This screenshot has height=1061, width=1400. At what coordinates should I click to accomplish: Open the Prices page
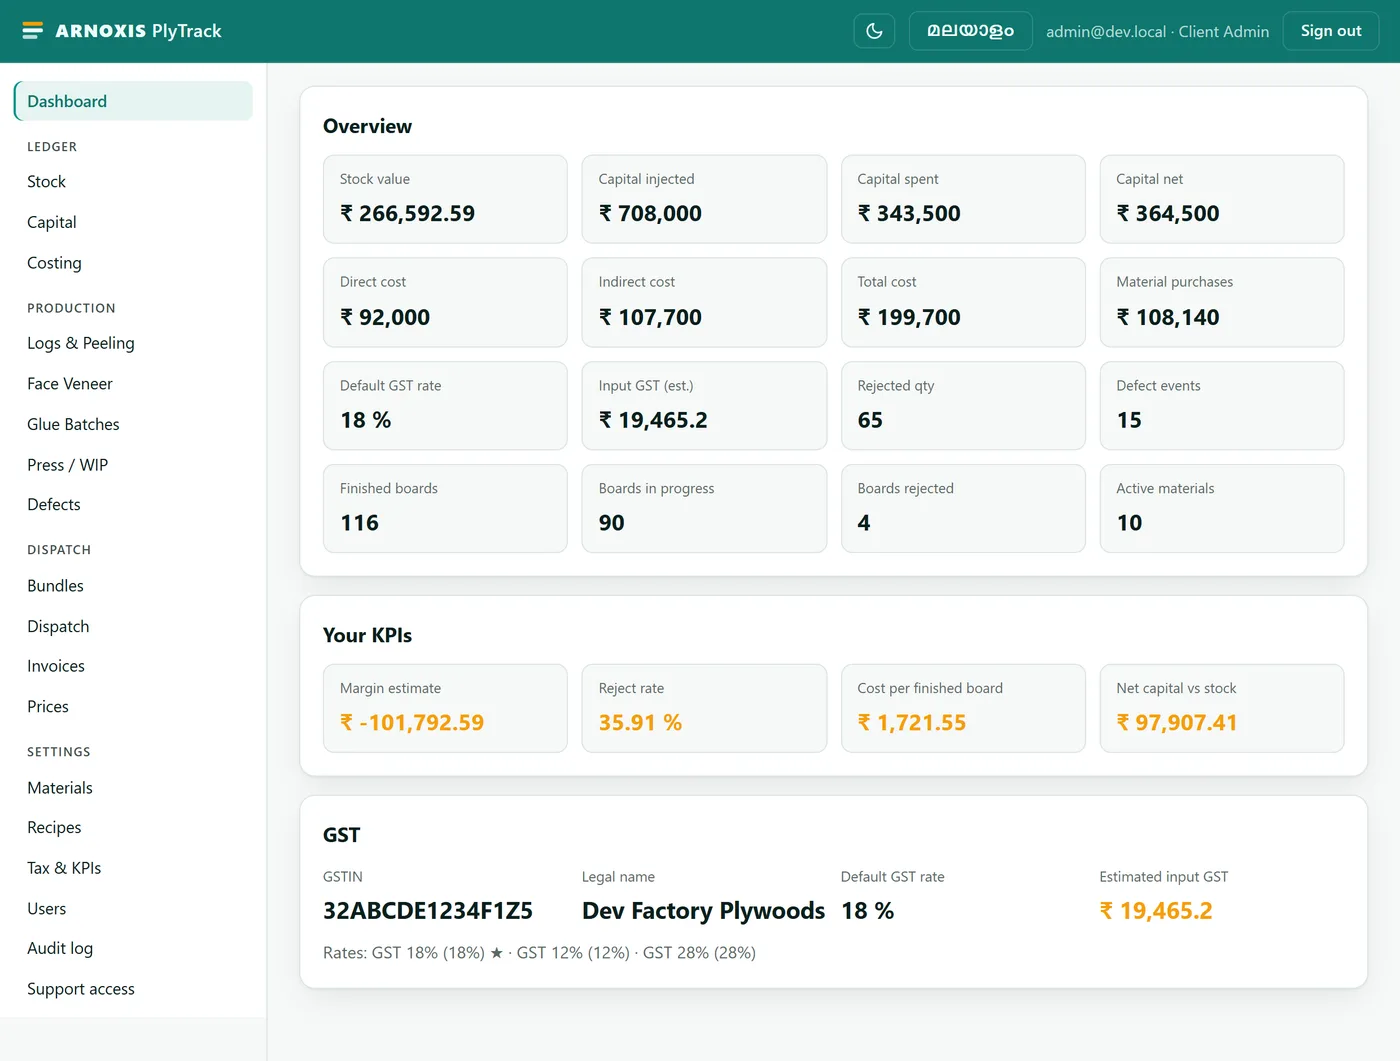[x=133, y=707]
